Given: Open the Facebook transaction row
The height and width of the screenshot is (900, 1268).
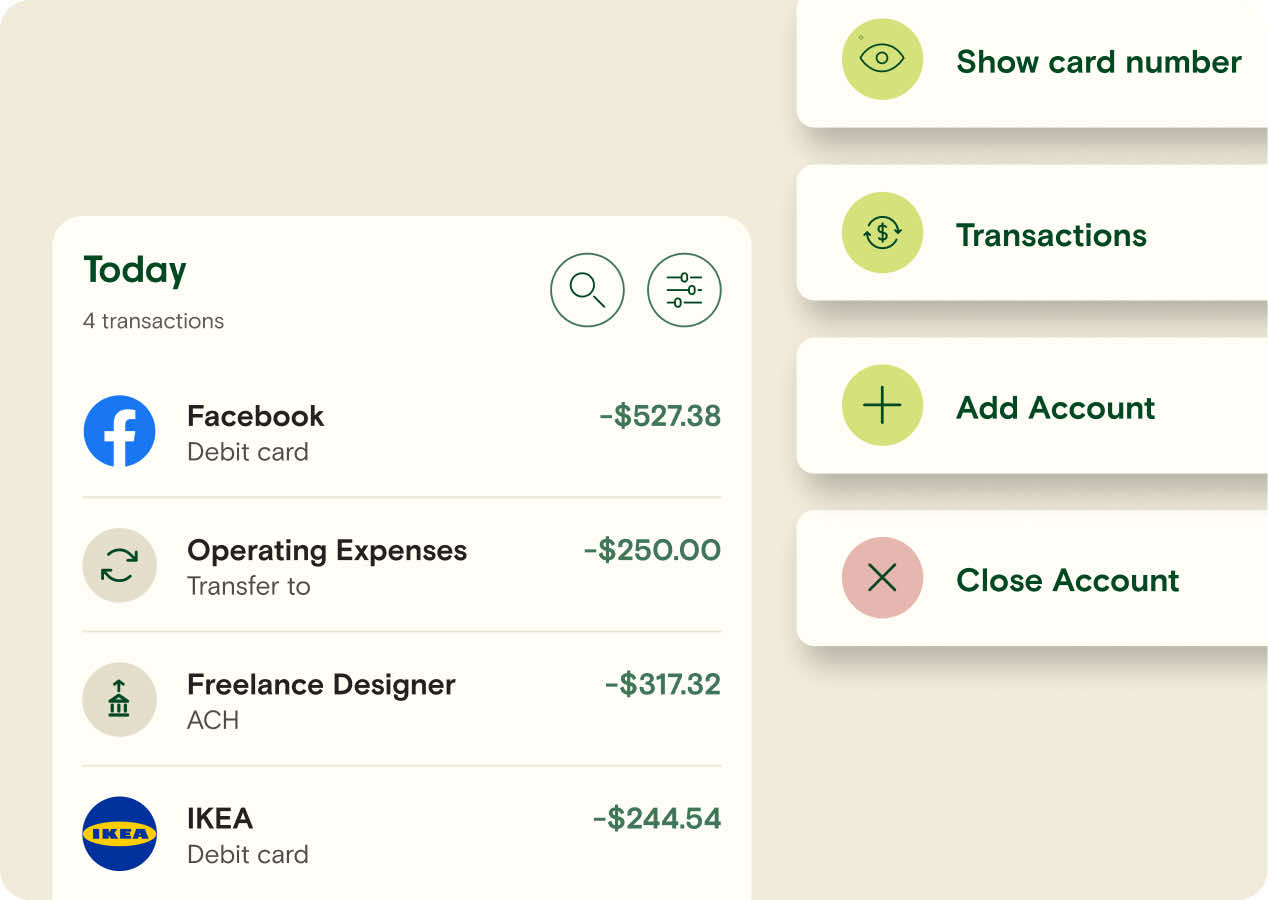Looking at the screenshot, I should tap(402, 432).
